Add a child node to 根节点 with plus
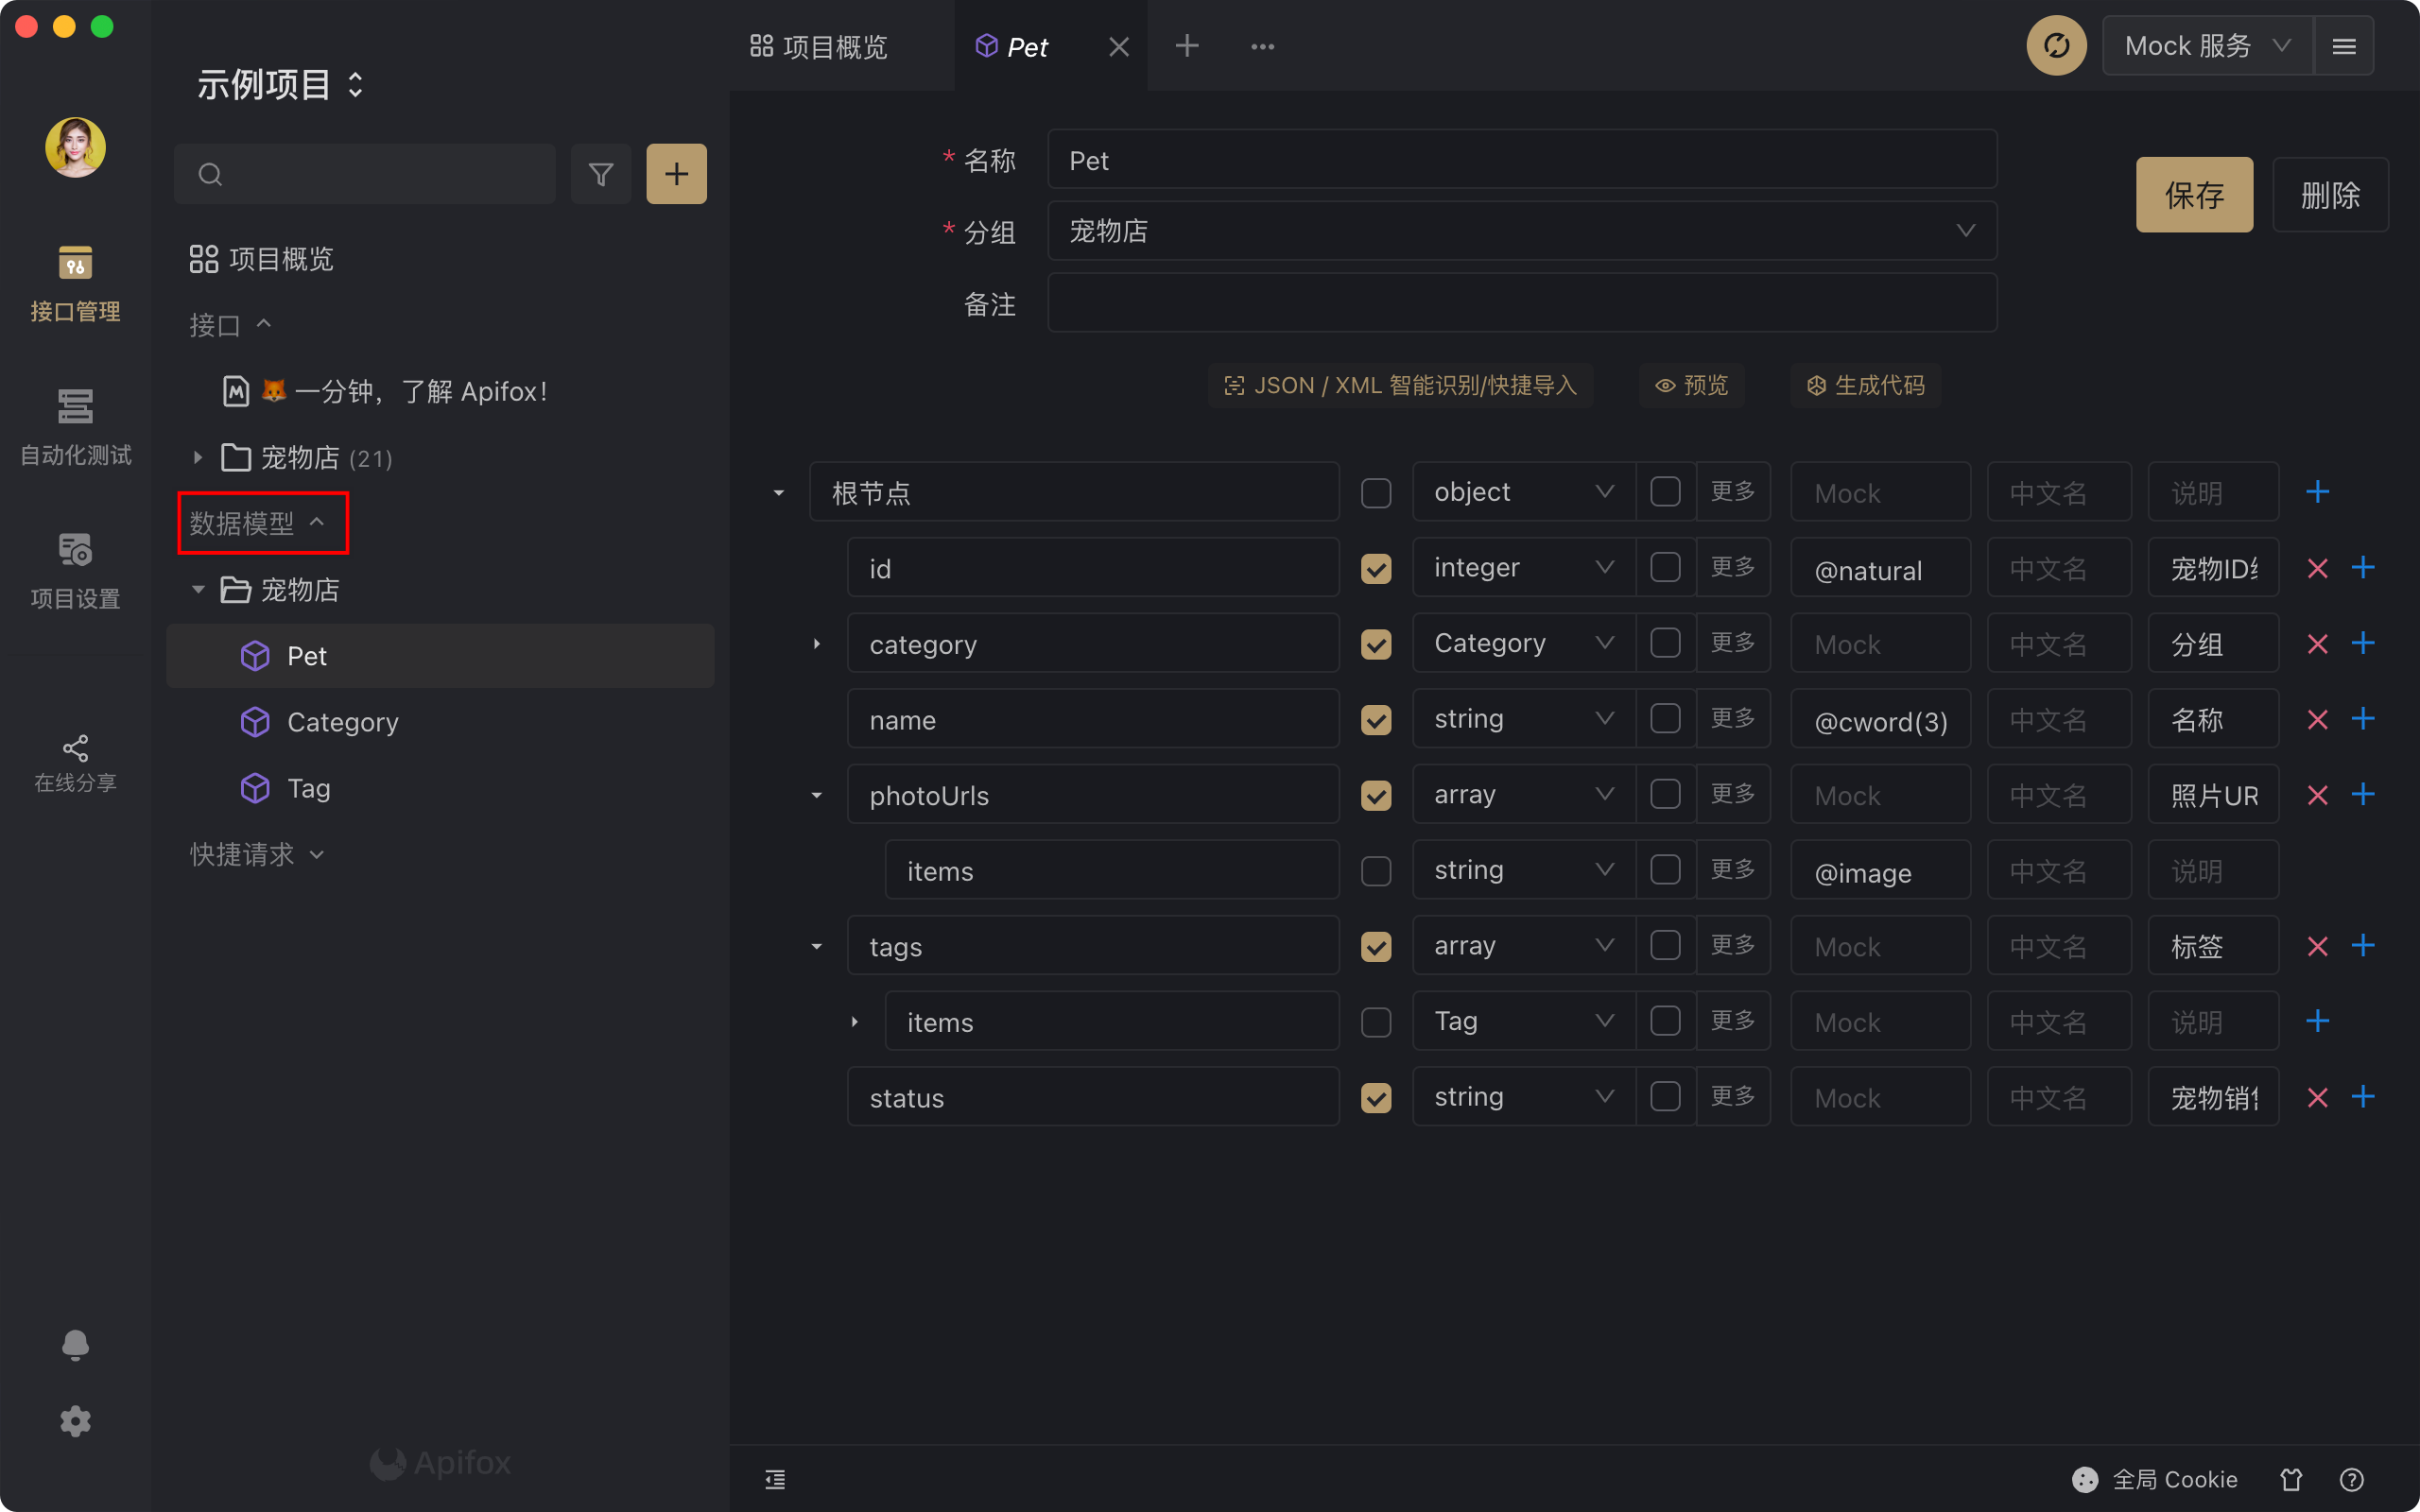This screenshot has width=2420, height=1512. tap(2317, 492)
